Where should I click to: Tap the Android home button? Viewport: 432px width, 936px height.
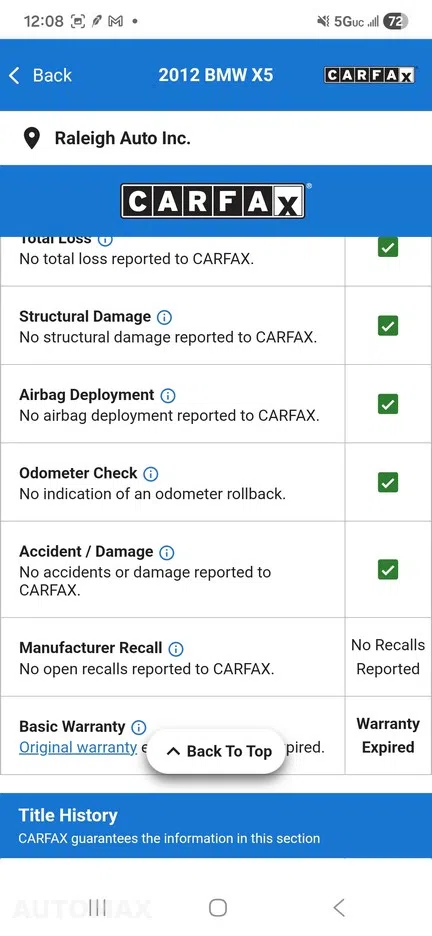click(x=218, y=908)
